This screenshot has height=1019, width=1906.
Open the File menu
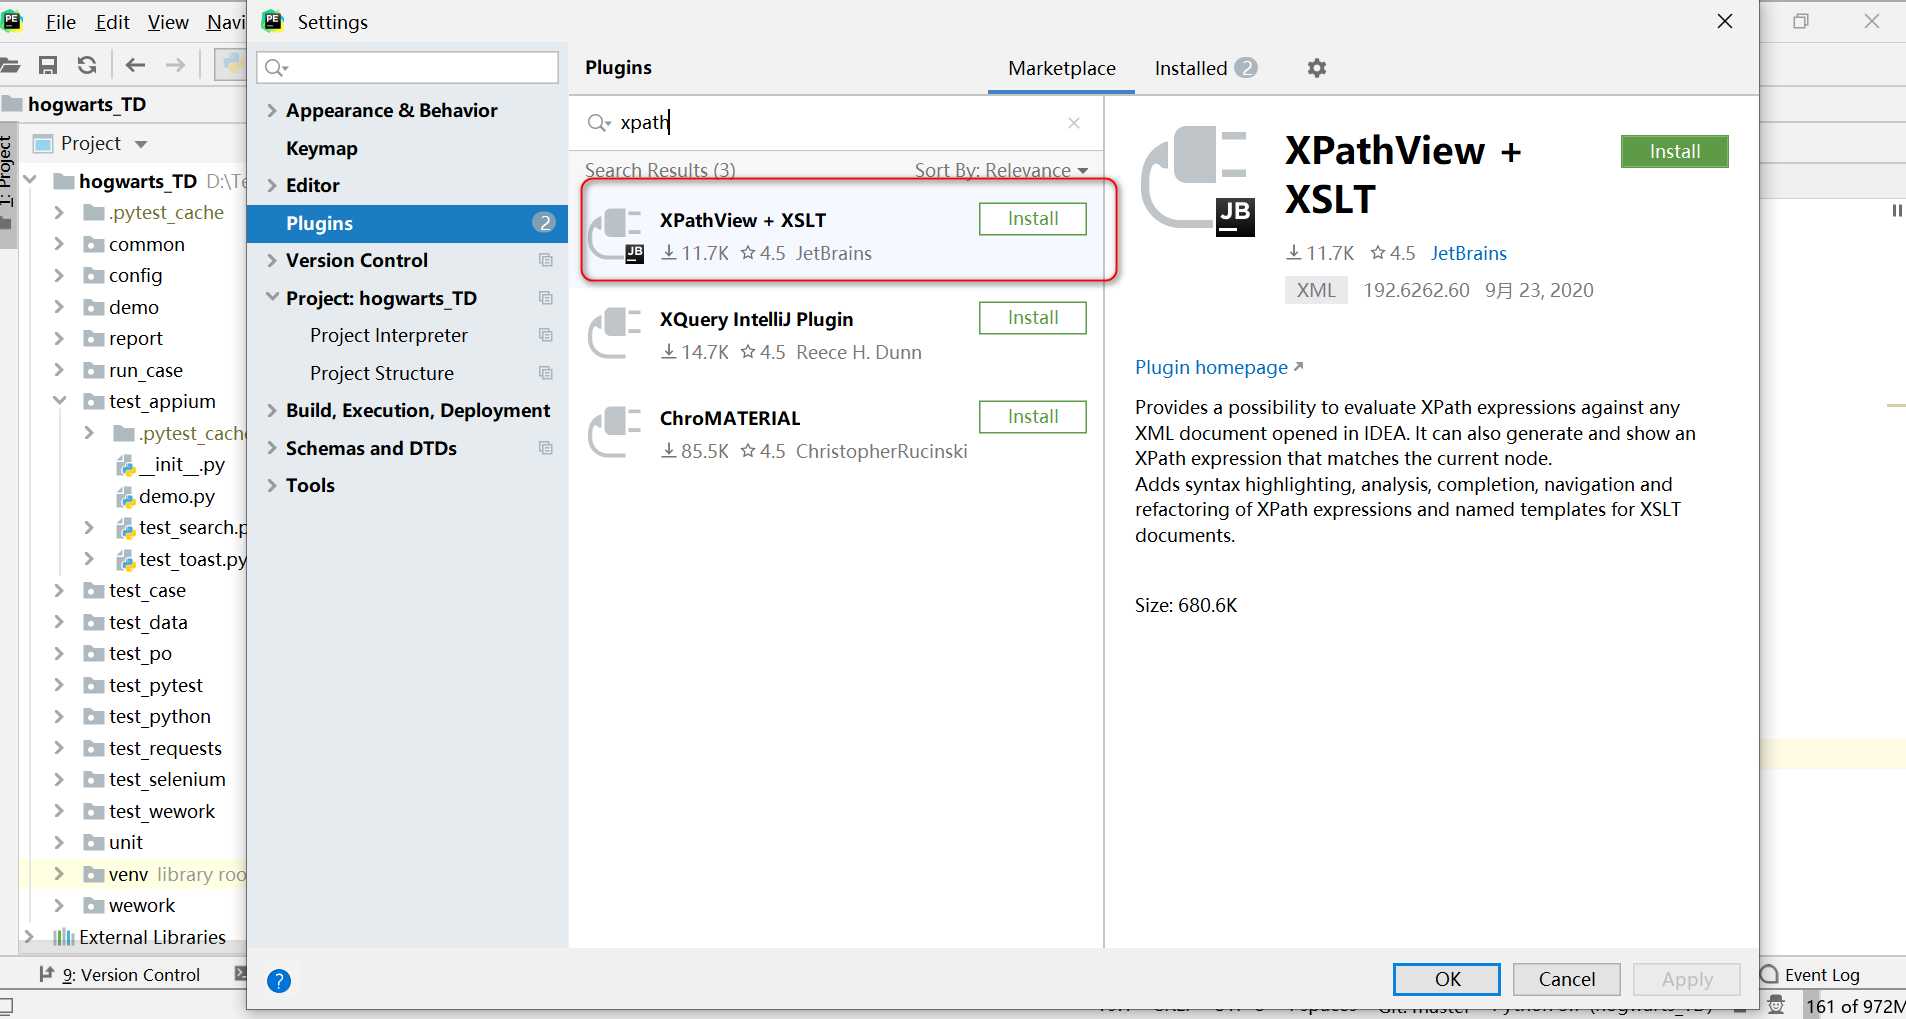[x=61, y=22]
